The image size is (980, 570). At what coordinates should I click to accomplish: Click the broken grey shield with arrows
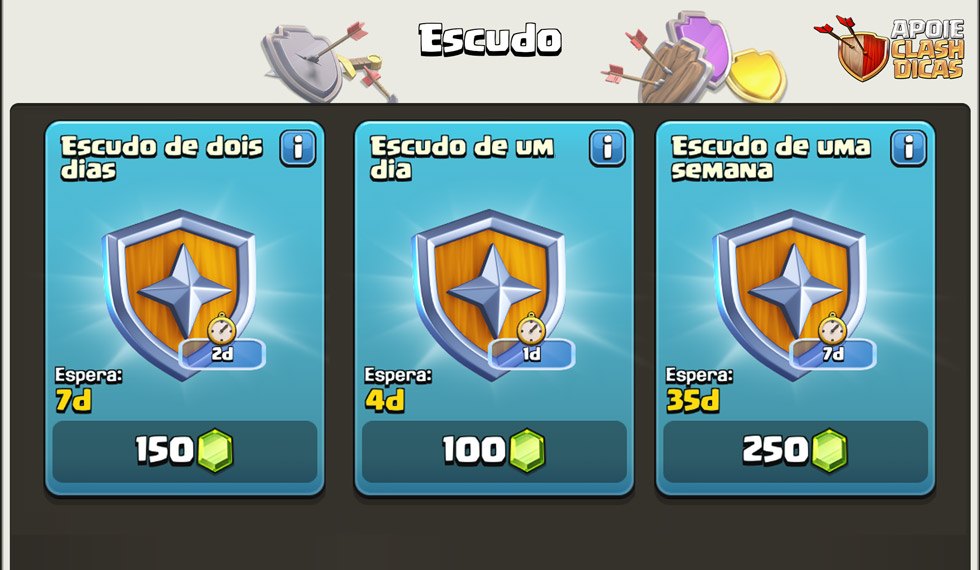pyautogui.click(x=327, y=61)
